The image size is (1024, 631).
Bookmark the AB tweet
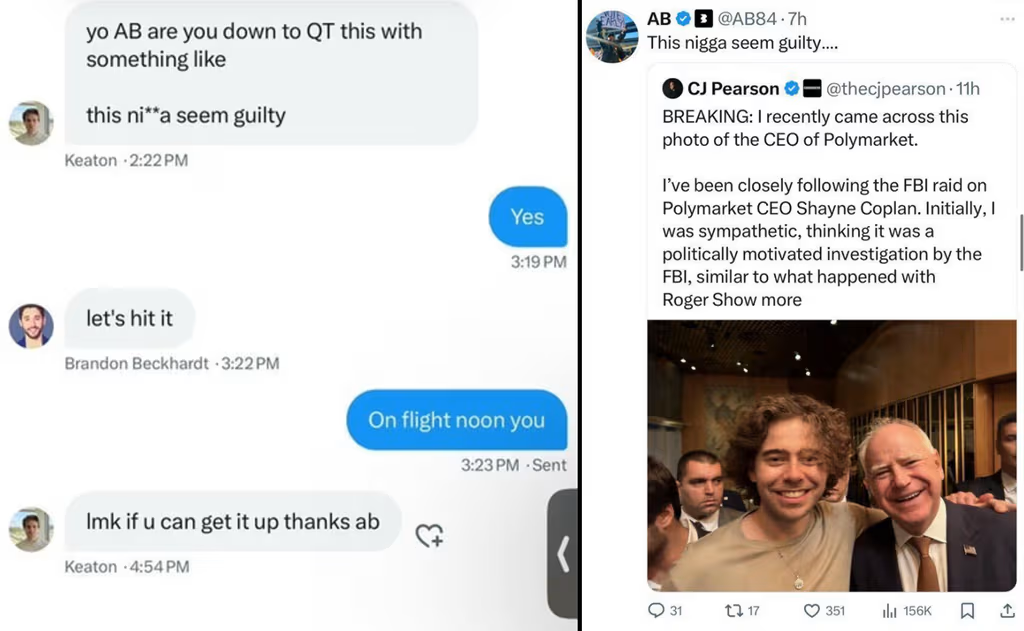coord(967,610)
